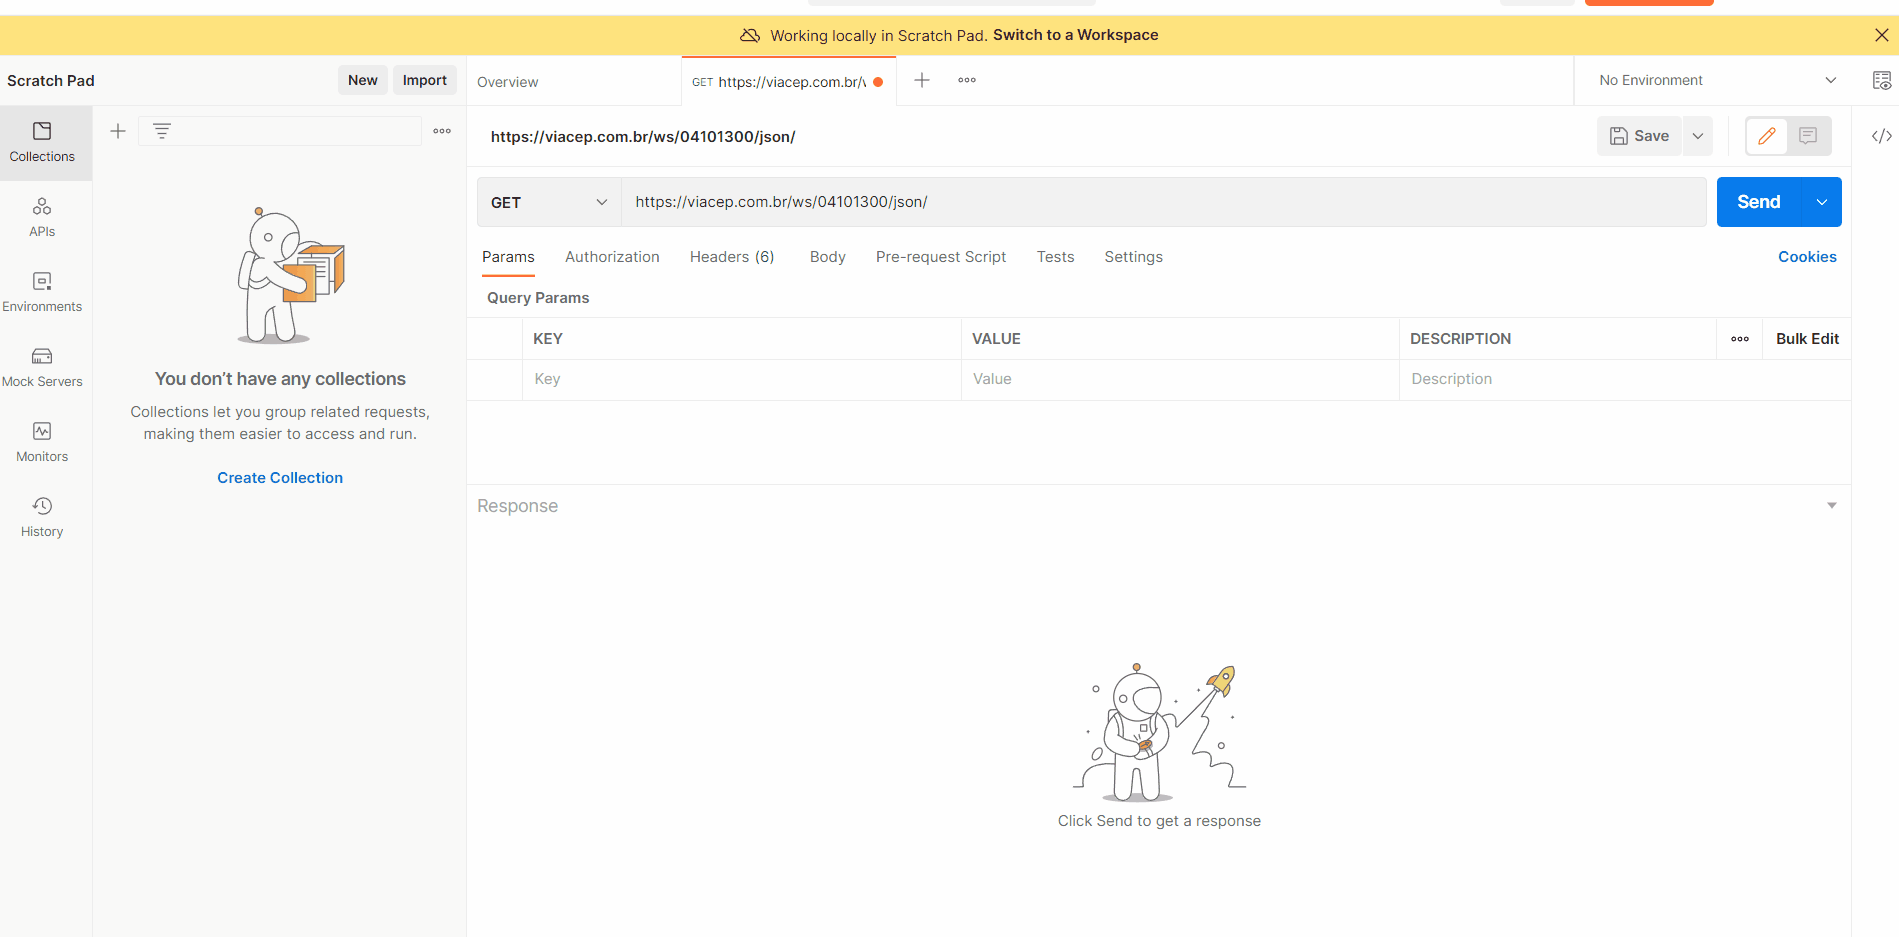Image resolution: width=1899 pixels, height=937 pixels.
Task: Switch to the Authorization tab
Action: coord(612,257)
